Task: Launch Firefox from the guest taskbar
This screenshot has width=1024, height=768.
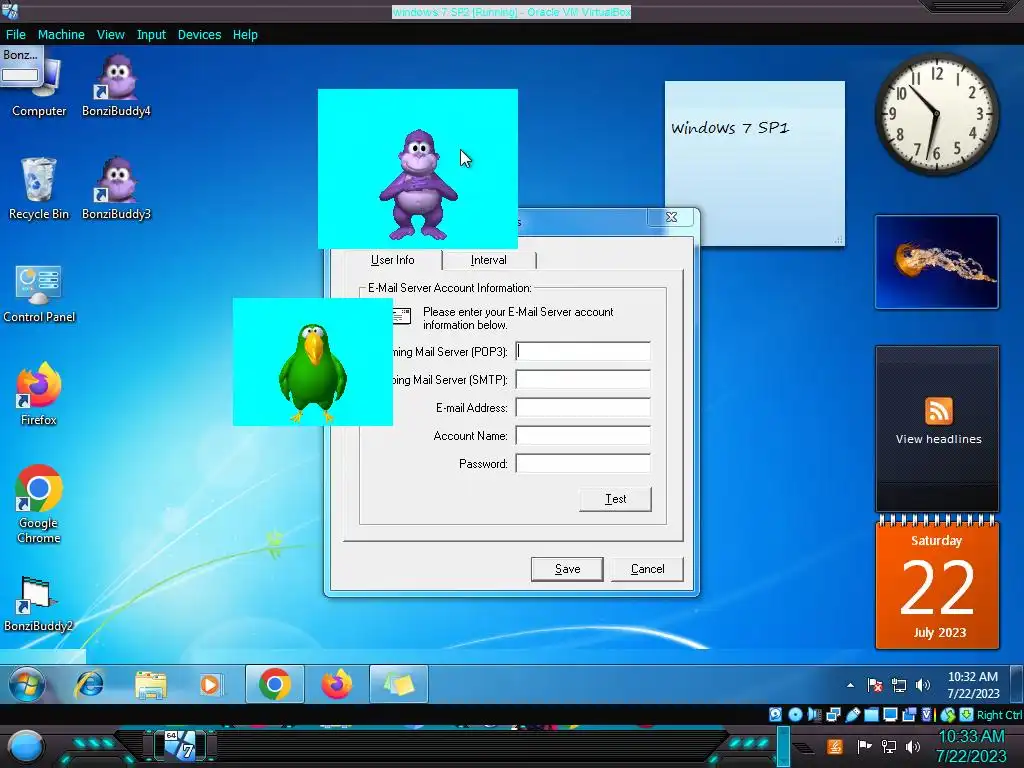Action: 336,684
